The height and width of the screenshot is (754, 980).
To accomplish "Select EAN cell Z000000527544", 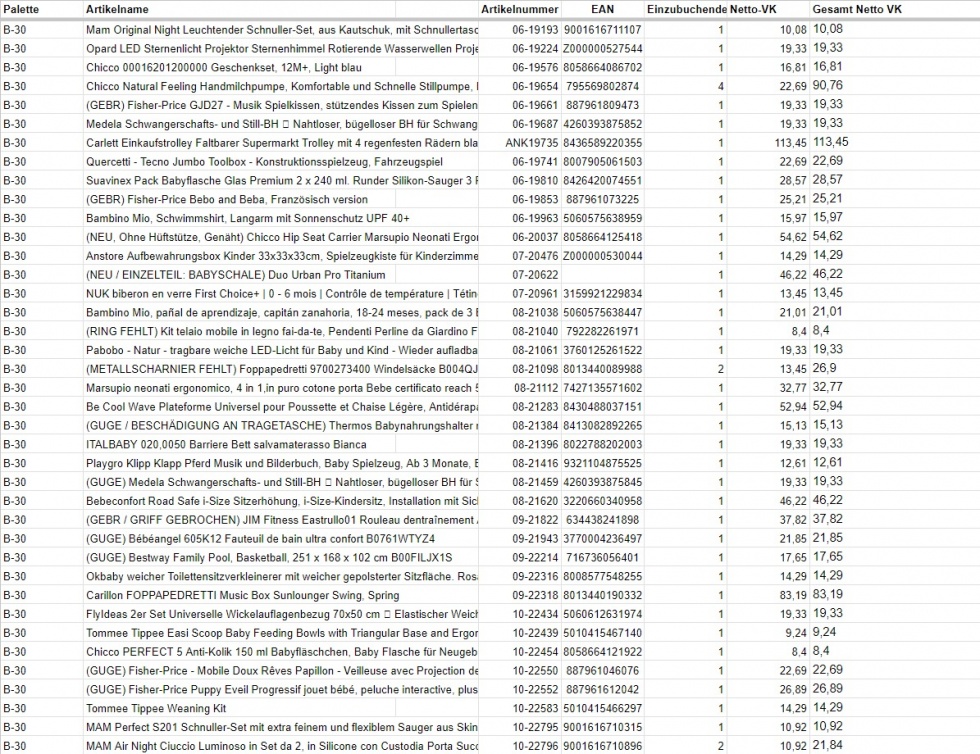I will pyautogui.click(x=602, y=48).
